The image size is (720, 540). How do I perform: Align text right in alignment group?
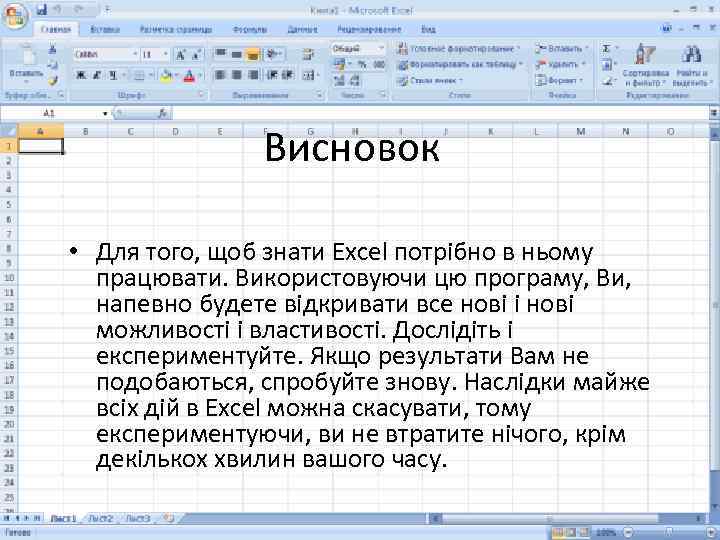(253, 74)
